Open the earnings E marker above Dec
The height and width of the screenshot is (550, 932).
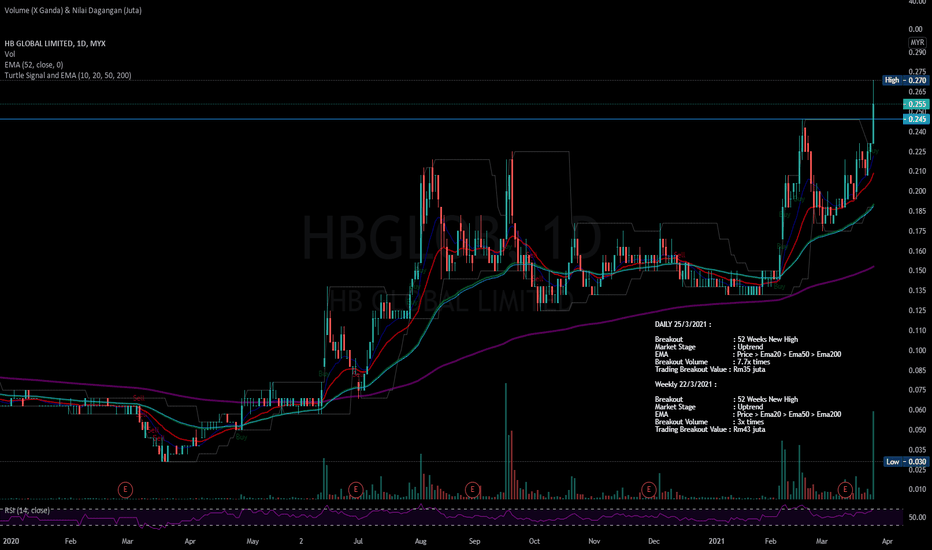(x=648, y=489)
